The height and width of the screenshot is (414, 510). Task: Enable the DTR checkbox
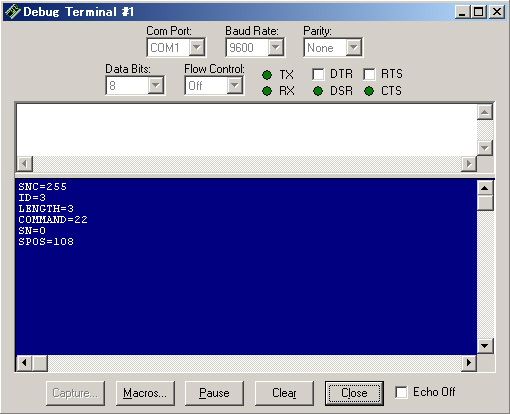318,74
